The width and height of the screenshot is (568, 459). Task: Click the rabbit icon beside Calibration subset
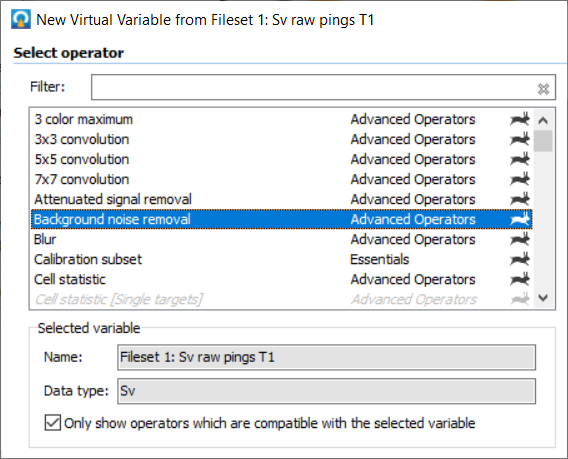[x=520, y=259]
